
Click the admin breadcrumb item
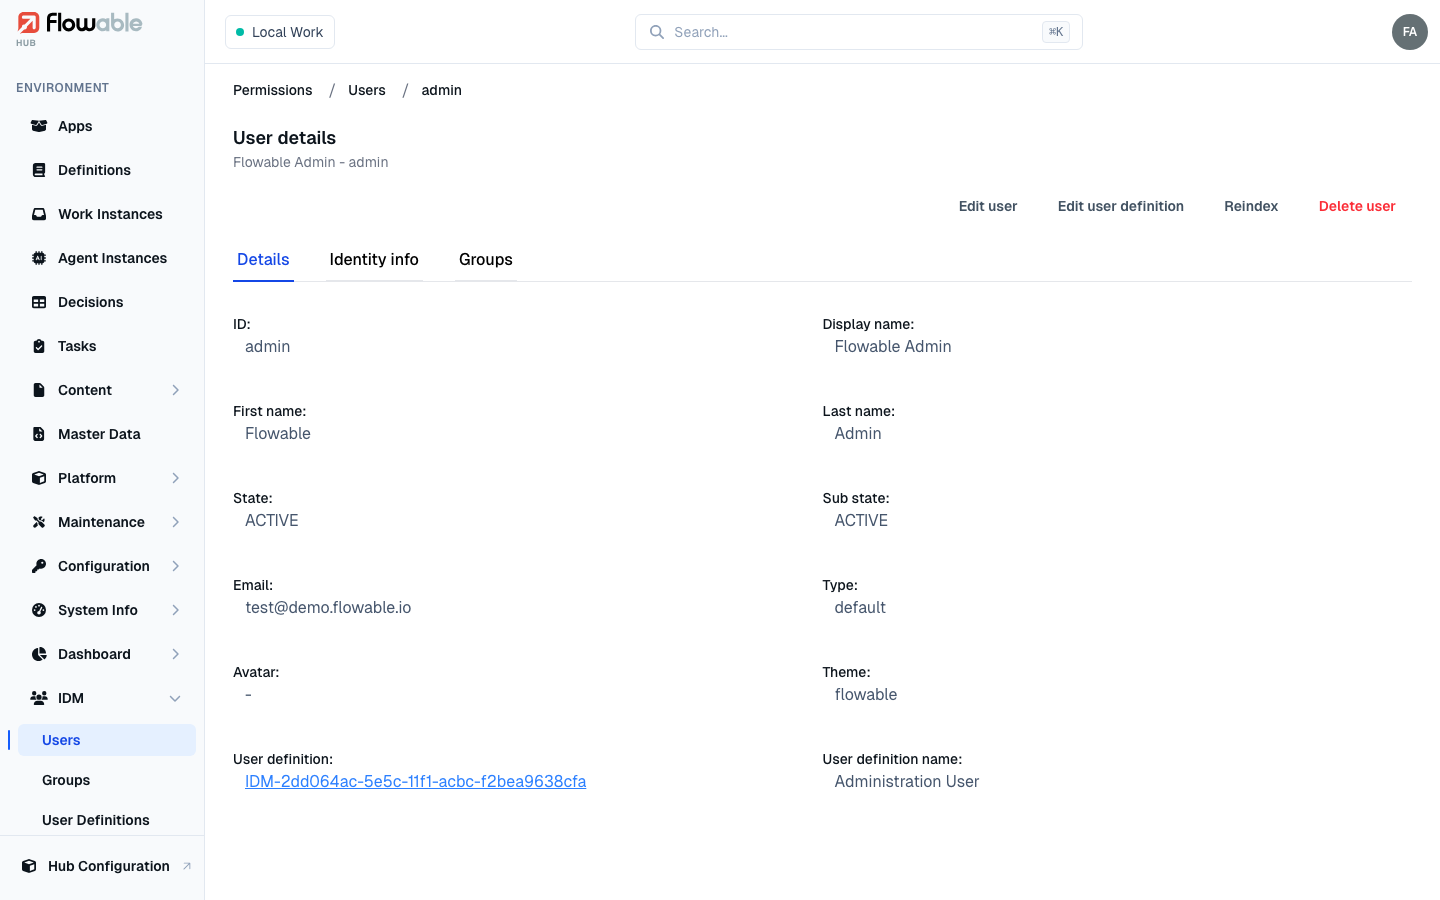click(441, 90)
